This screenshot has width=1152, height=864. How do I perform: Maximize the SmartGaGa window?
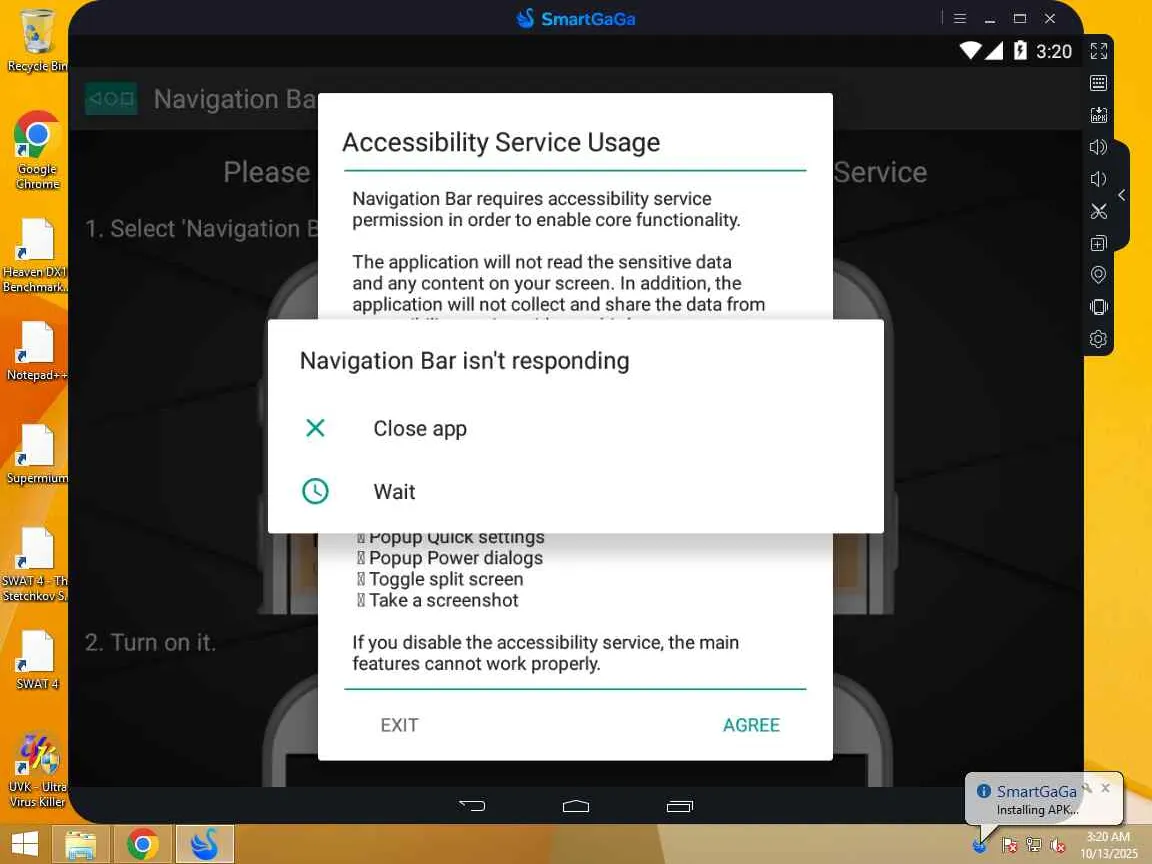[1020, 18]
